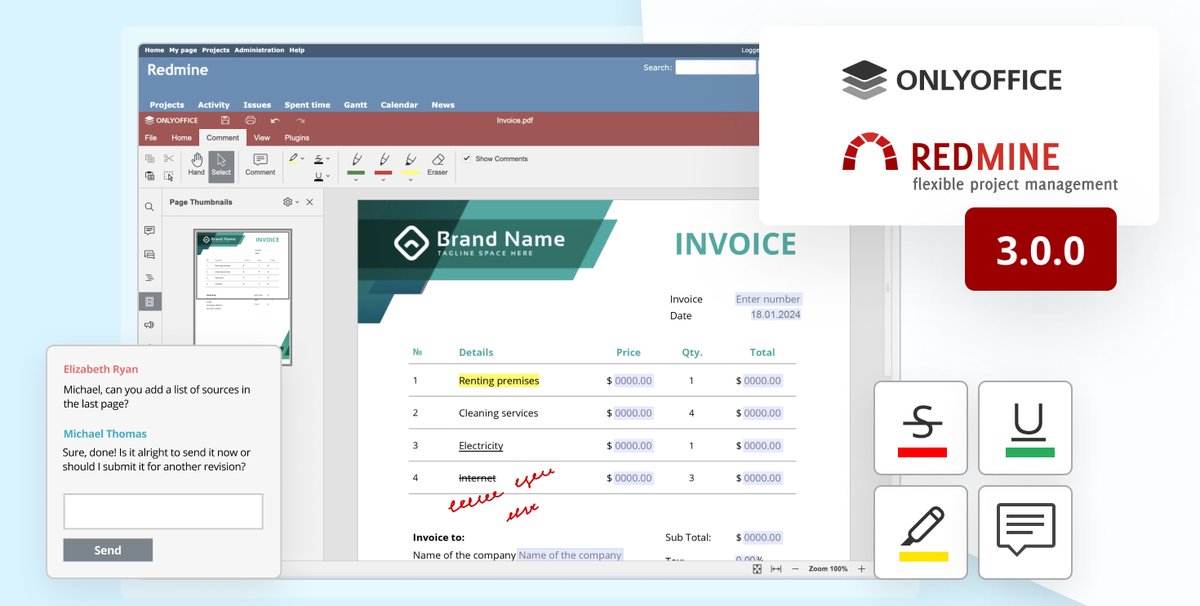This screenshot has width=1200, height=606.
Task: Switch to the editor Home tab
Action: pos(181,138)
